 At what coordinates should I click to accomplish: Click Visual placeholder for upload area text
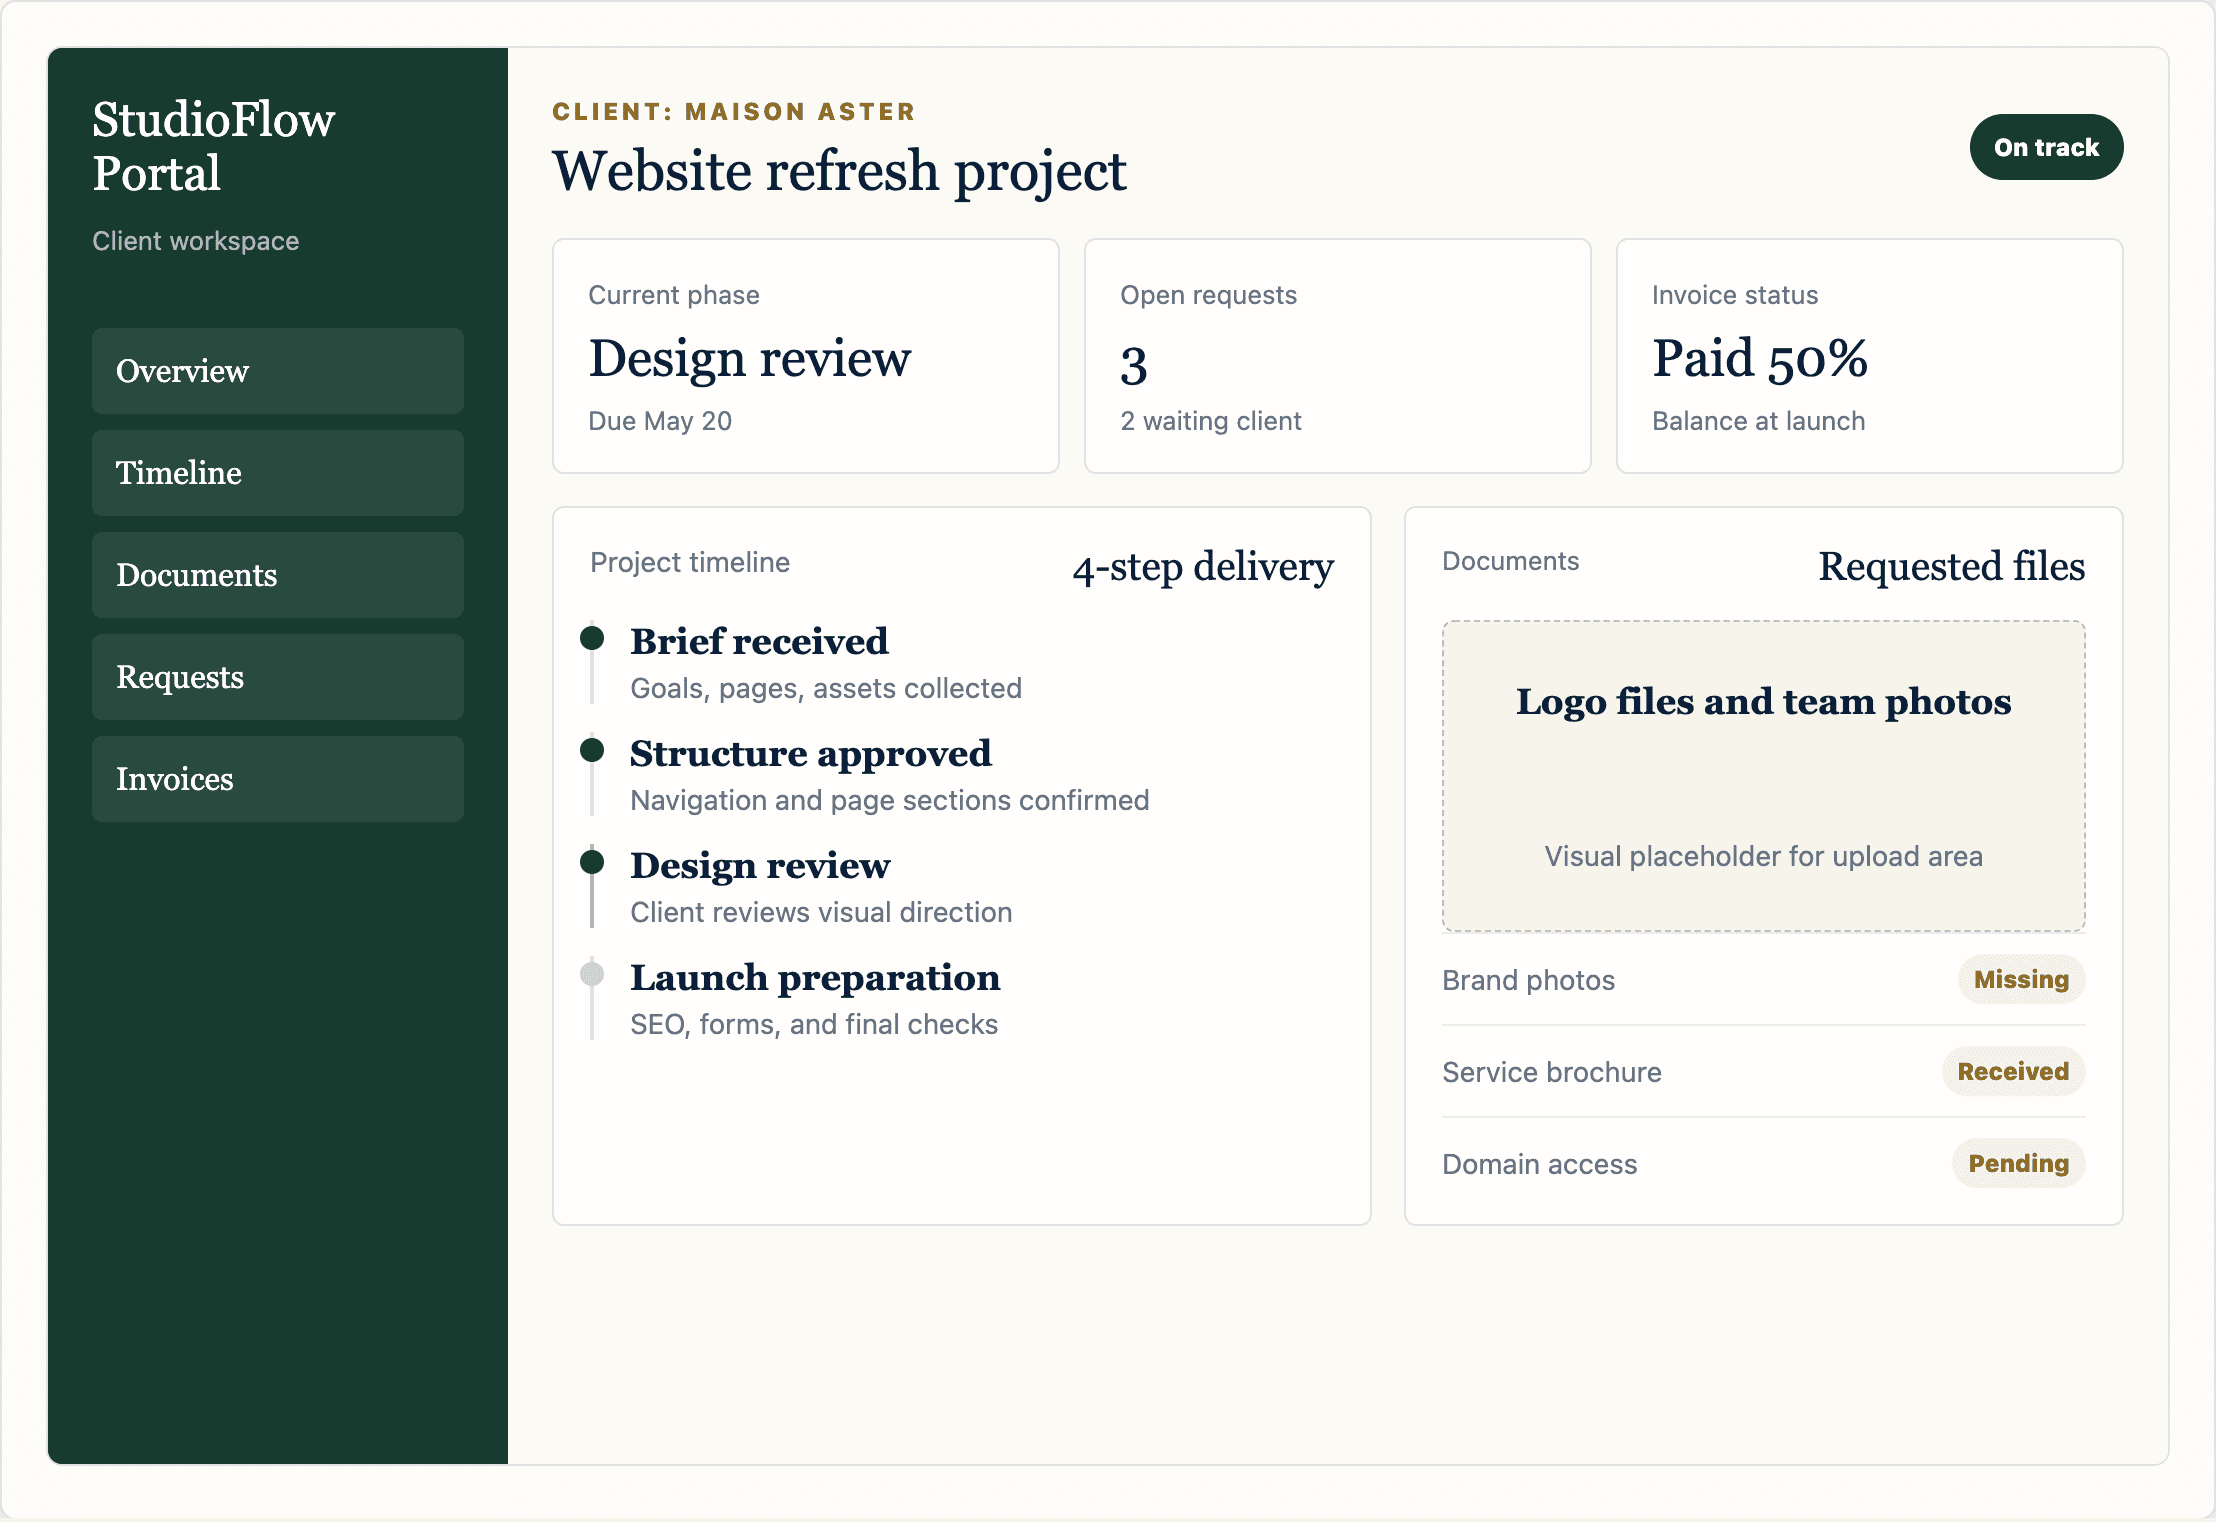(1764, 856)
